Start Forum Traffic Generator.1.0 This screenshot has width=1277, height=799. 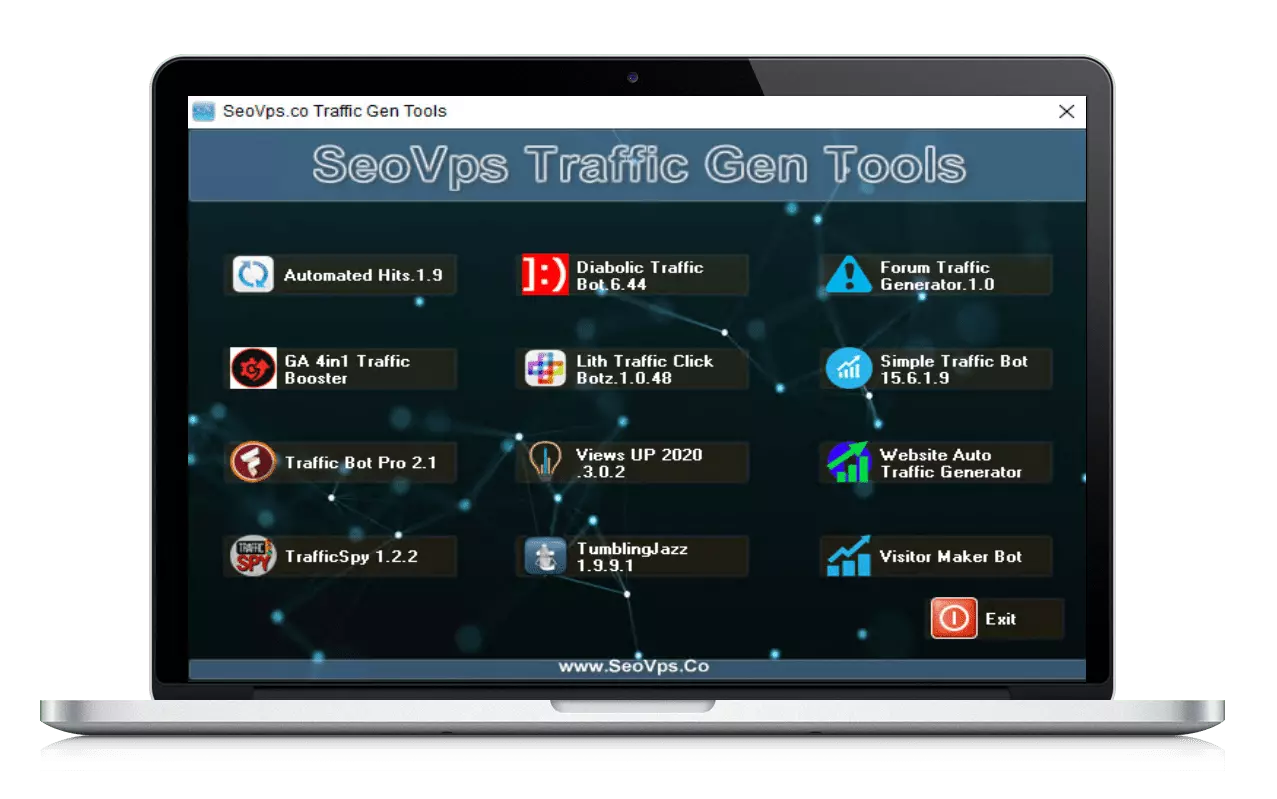coord(936,274)
